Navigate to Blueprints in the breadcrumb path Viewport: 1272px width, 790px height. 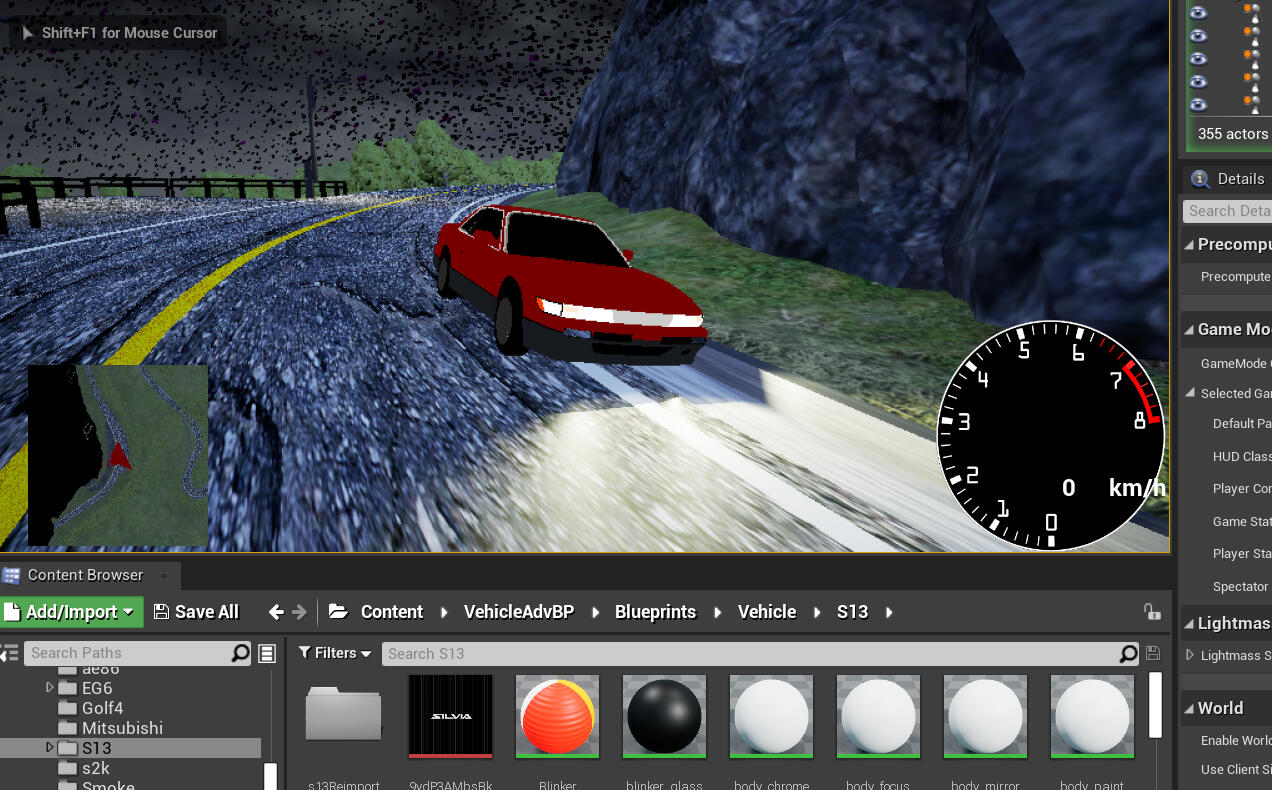tap(655, 612)
